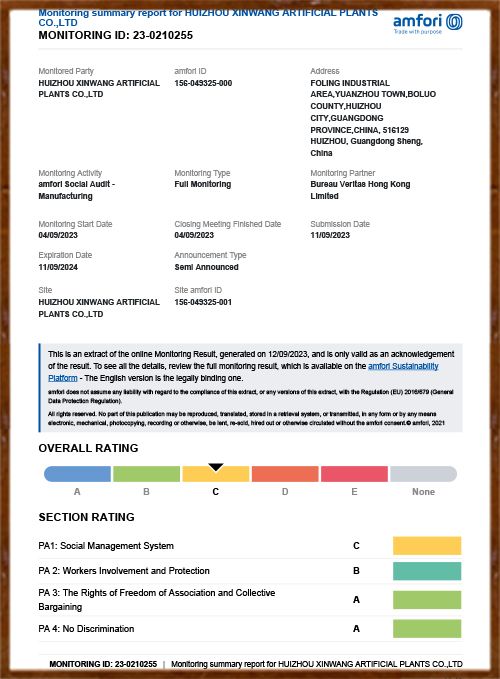Click the C label under overall rating bar

(x=216, y=492)
